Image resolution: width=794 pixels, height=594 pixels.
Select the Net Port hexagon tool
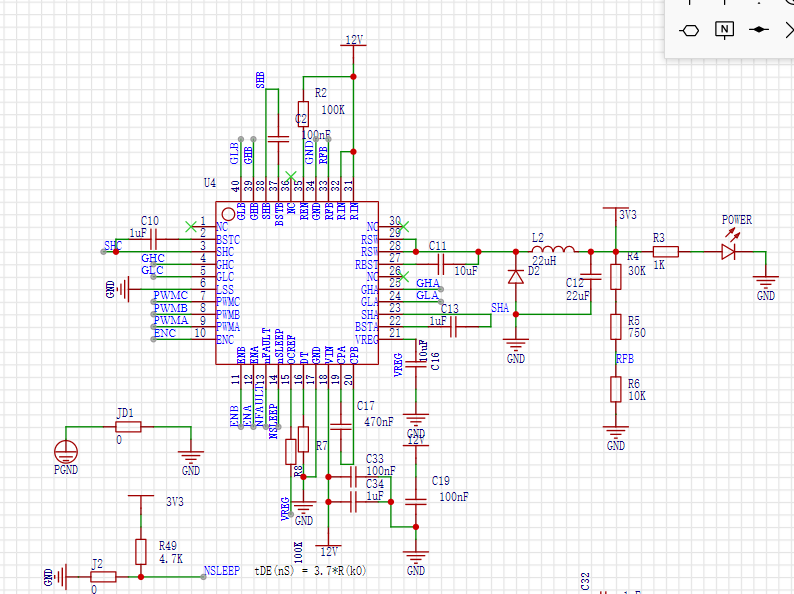tap(689, 29)
